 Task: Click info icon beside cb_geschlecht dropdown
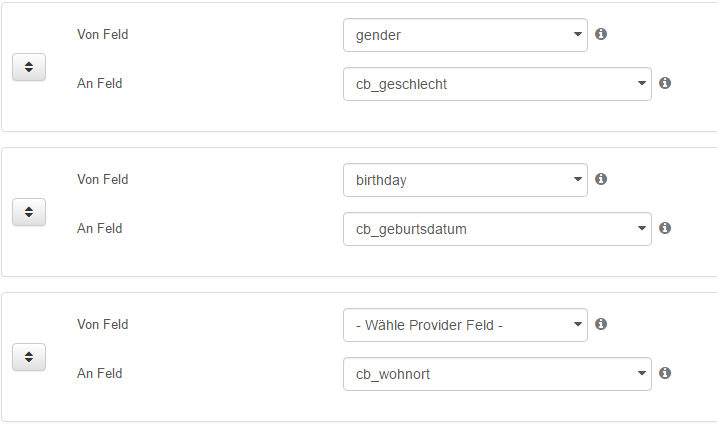click(x=665, y=83)
